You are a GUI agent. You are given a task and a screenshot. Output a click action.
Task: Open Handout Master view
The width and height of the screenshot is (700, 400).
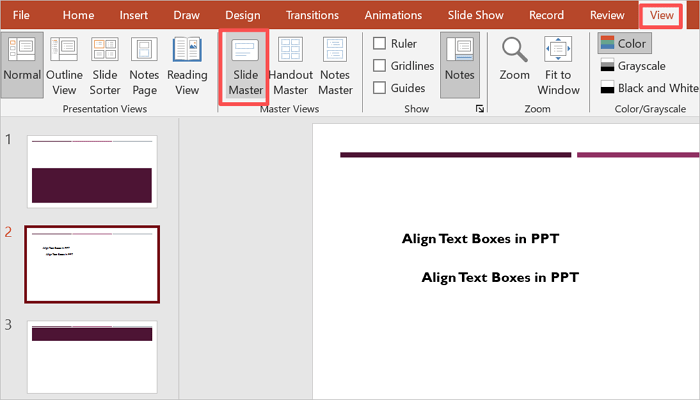pos(291,65)
